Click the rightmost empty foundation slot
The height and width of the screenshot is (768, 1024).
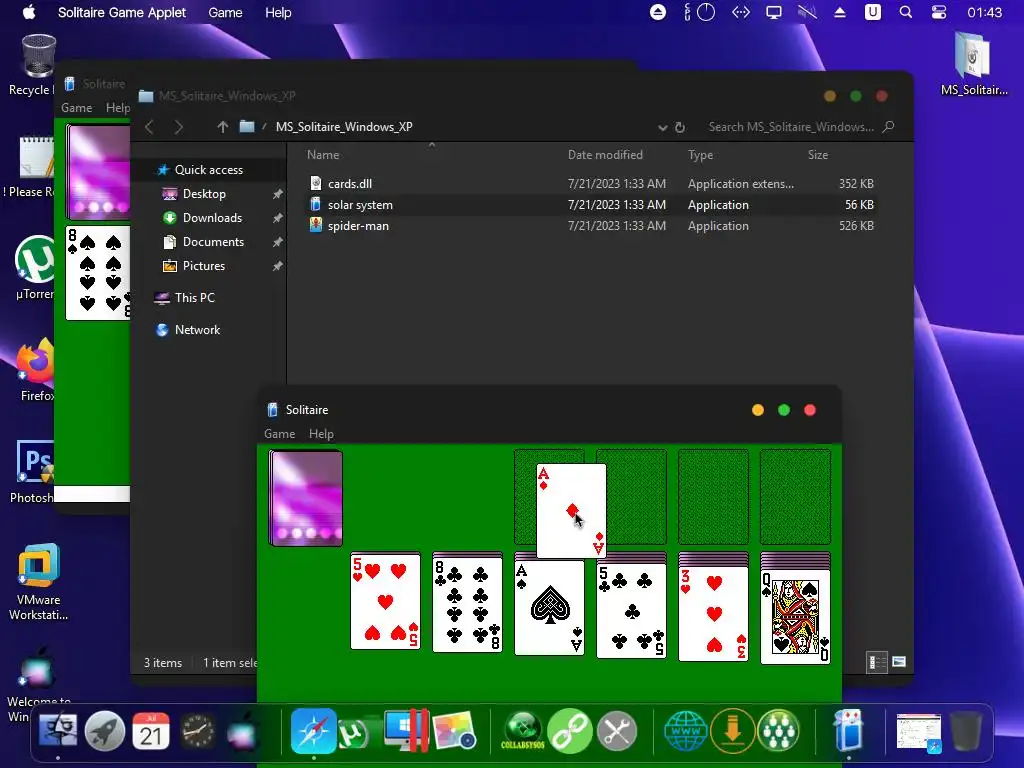[x=795, y=496]
